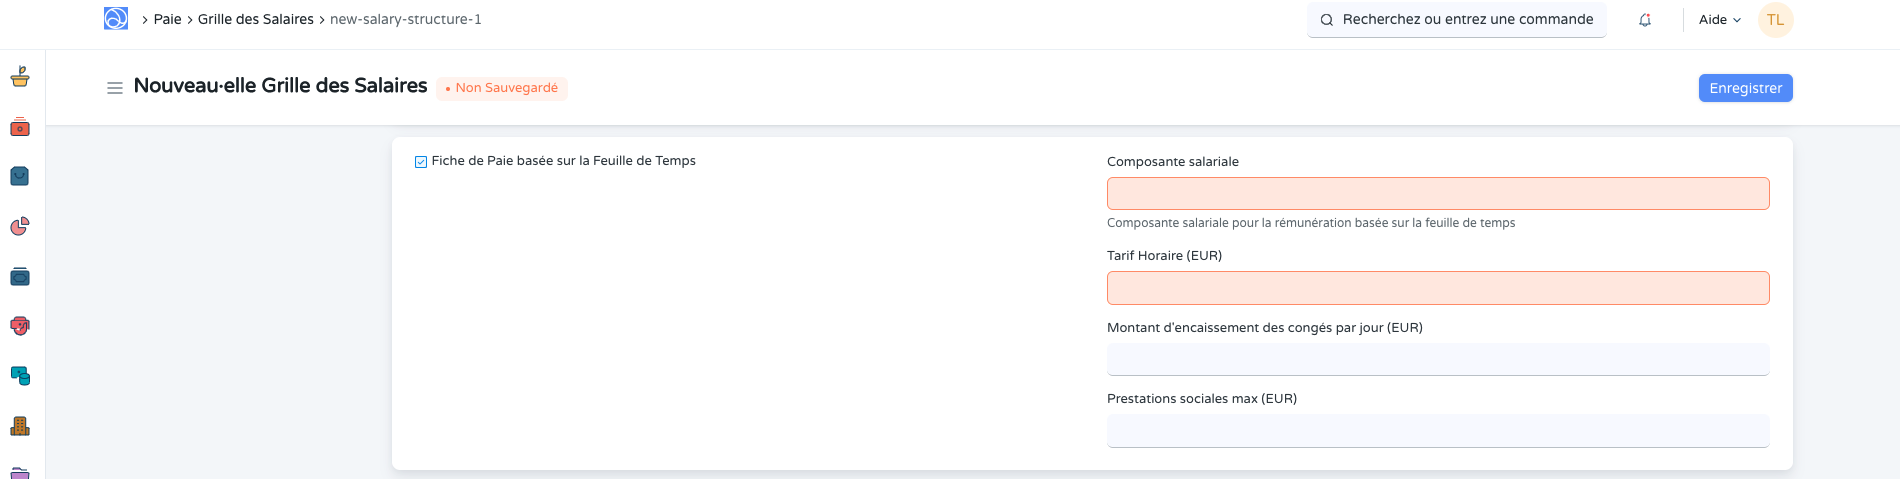Image resolution: width=1900 pixels, height=479 pixels.
Task: Click the teal chat bubbles sidebar icon
Action: (20, 376)
